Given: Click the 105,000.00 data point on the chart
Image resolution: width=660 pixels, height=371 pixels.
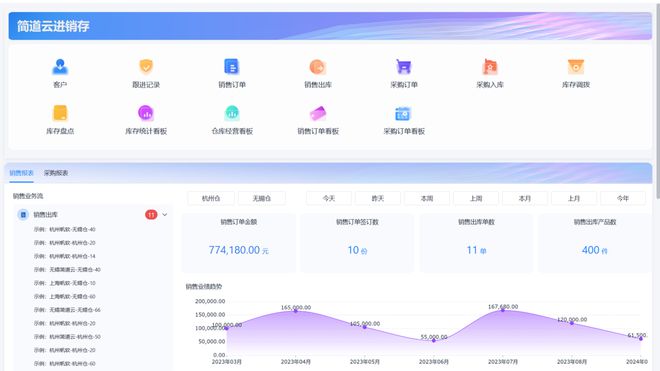Looking at the screenshot, I should 365,327.
